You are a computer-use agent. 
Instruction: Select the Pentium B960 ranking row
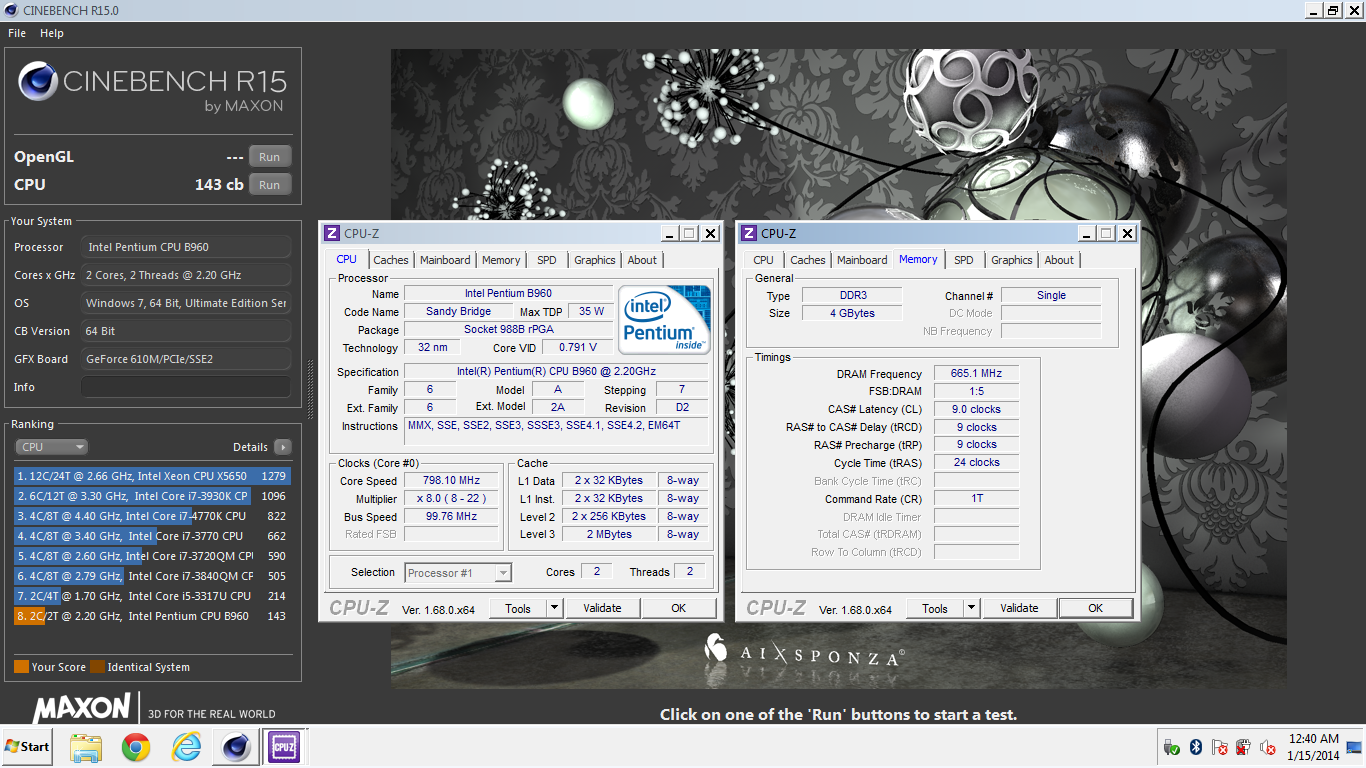(x=152, y=616)
